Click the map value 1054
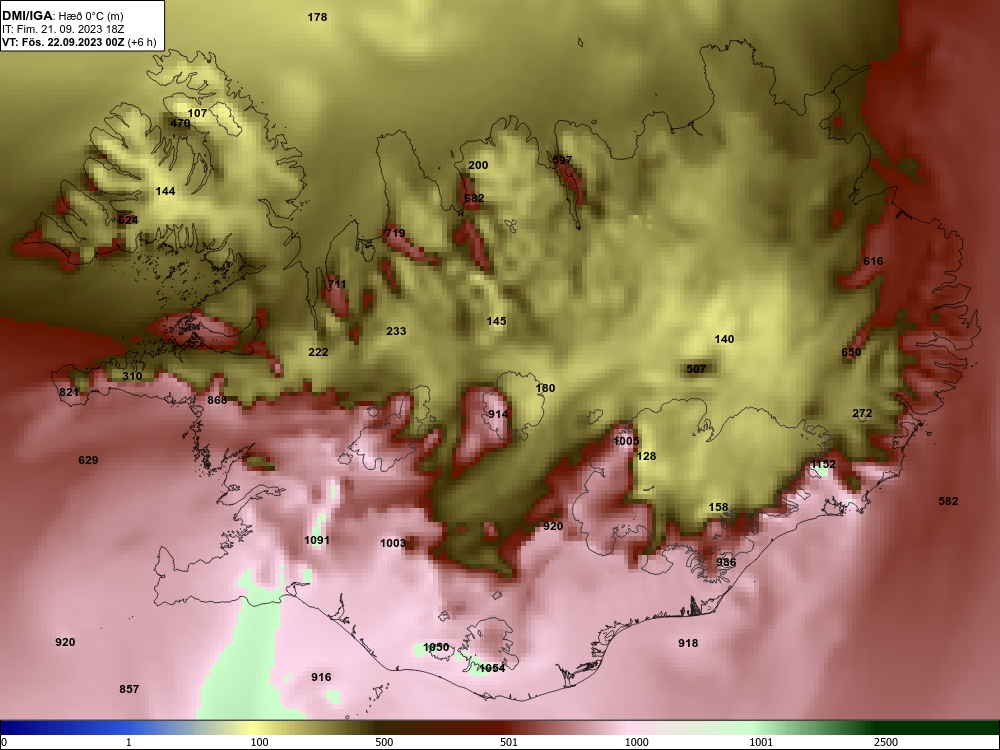This screenshot has height=750, width=1000. (492, 668)
